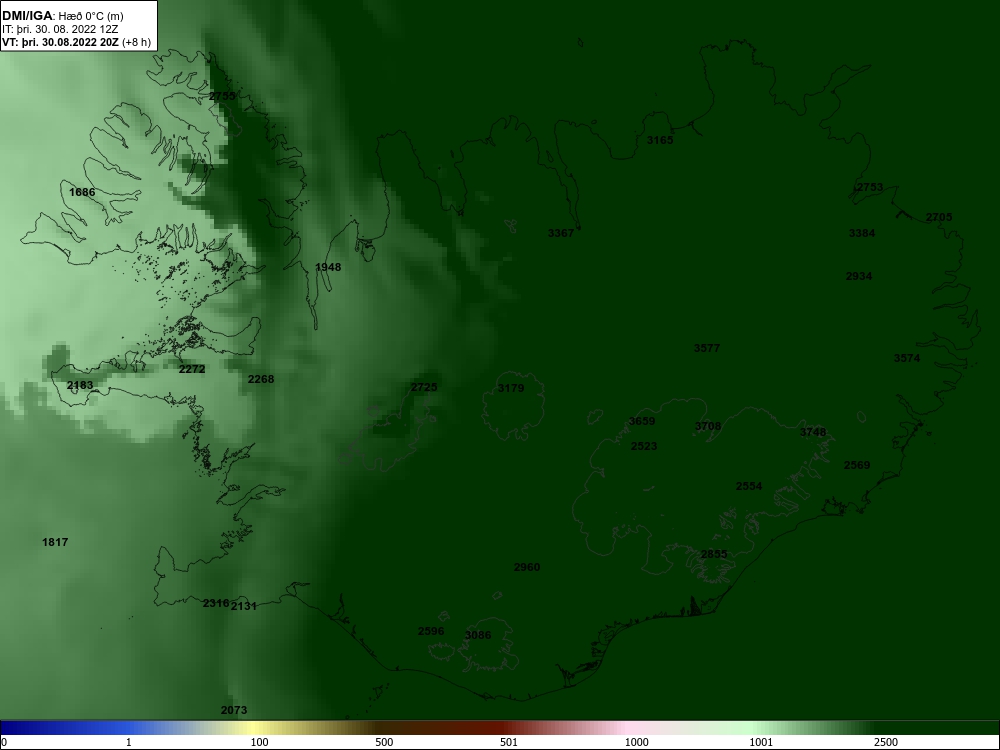The height and width of the screenshot is (750, 1000).
Task: Click the 501 label on the color scale
Action: pos(509,742)
